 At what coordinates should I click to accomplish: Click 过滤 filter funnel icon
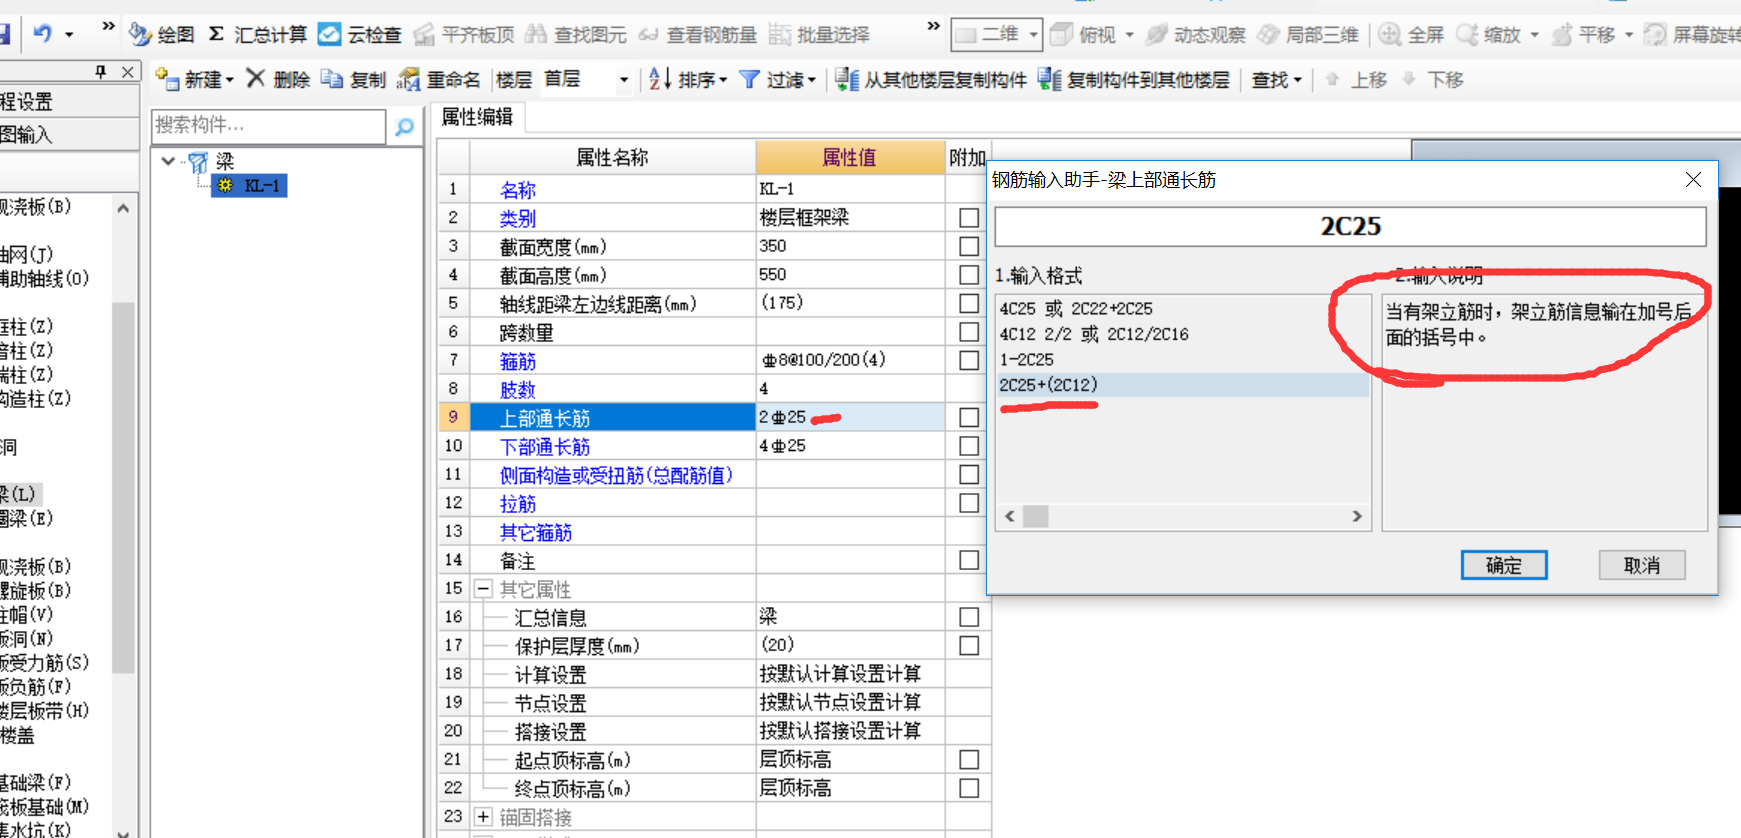(749, 79)
